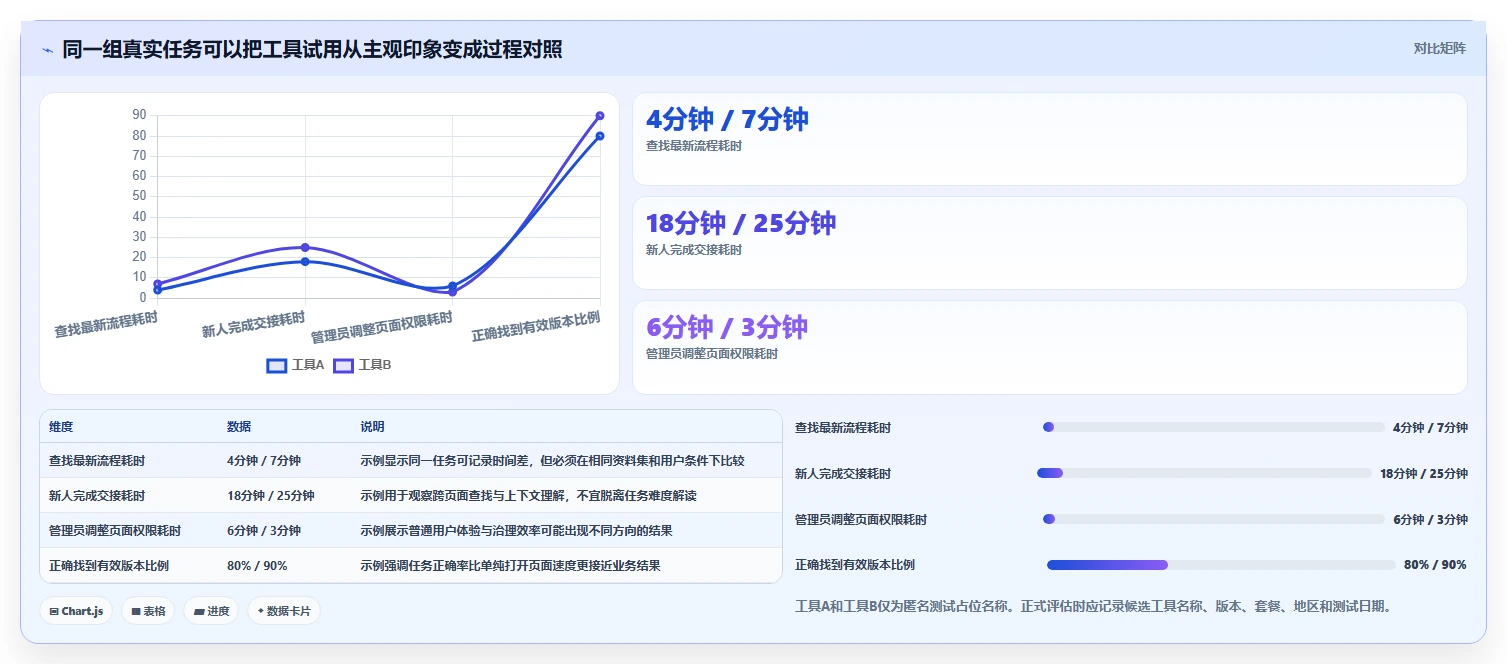This screenshot has width=1507, height=664.
Task: Select table data cell 6分钟 / 3分钟
Action: tap(264, 530)
